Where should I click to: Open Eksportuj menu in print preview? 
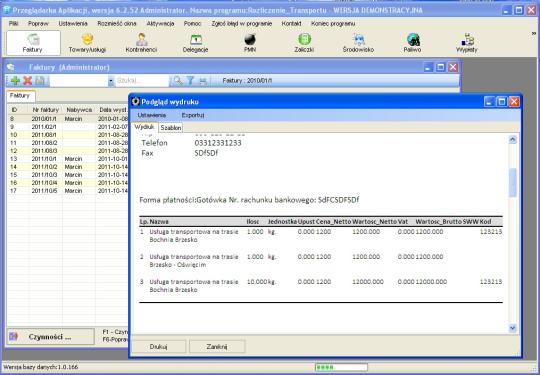tap(193, 115)
